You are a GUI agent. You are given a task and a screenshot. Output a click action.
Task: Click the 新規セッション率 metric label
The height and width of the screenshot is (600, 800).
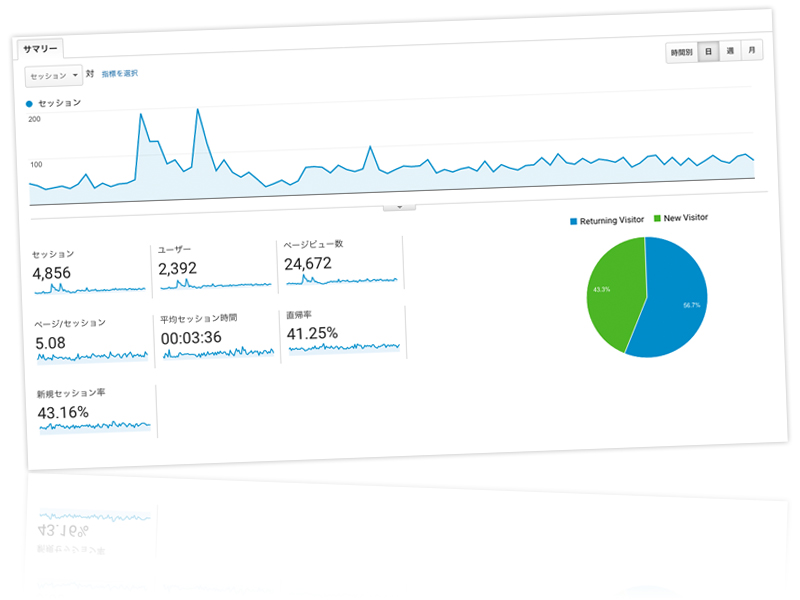pyautogui.click(x=71, y=393)
